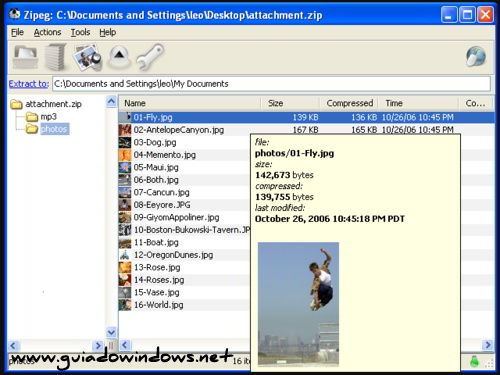Click file list horizontal scroll right arrow
The width and height of the screenshot is (500, 375).
pyautogui.click(x=488, y=345)
